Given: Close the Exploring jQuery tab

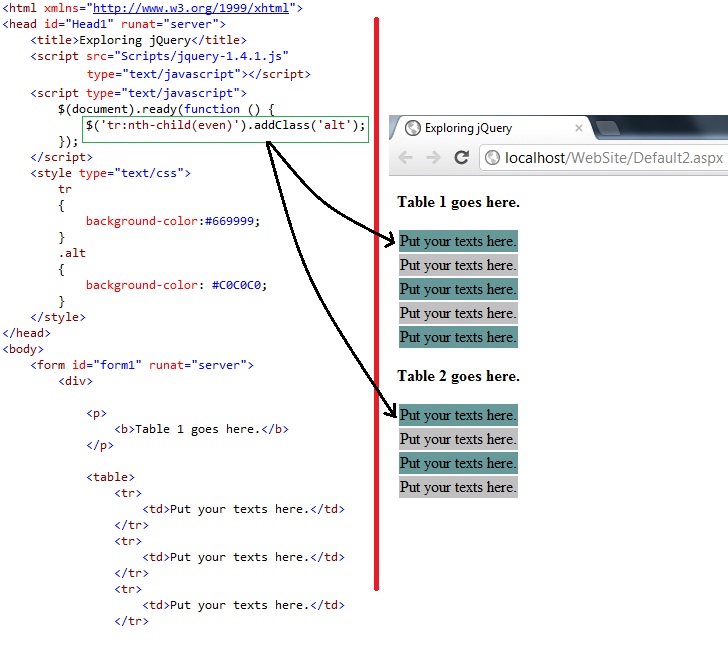Looking at the screenshot, I should (x=578, y=128).
